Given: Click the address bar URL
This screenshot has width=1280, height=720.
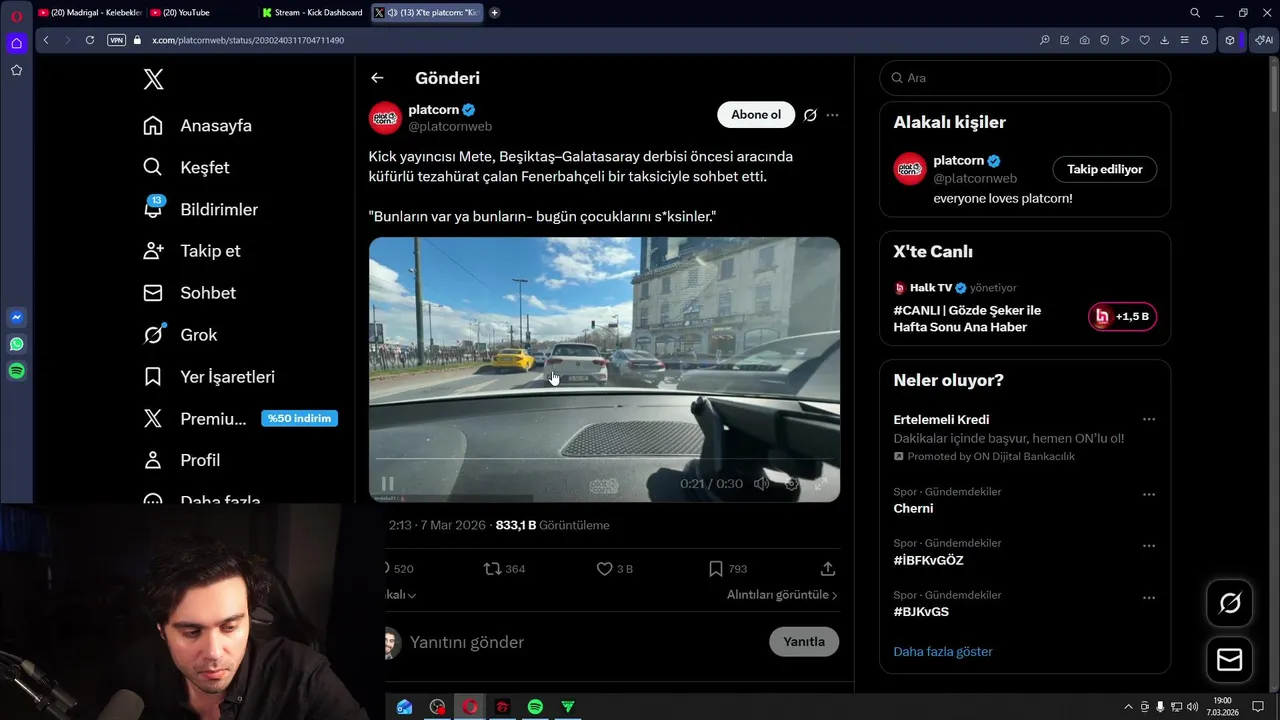Looking at the screenshot, I should point(248,40).
